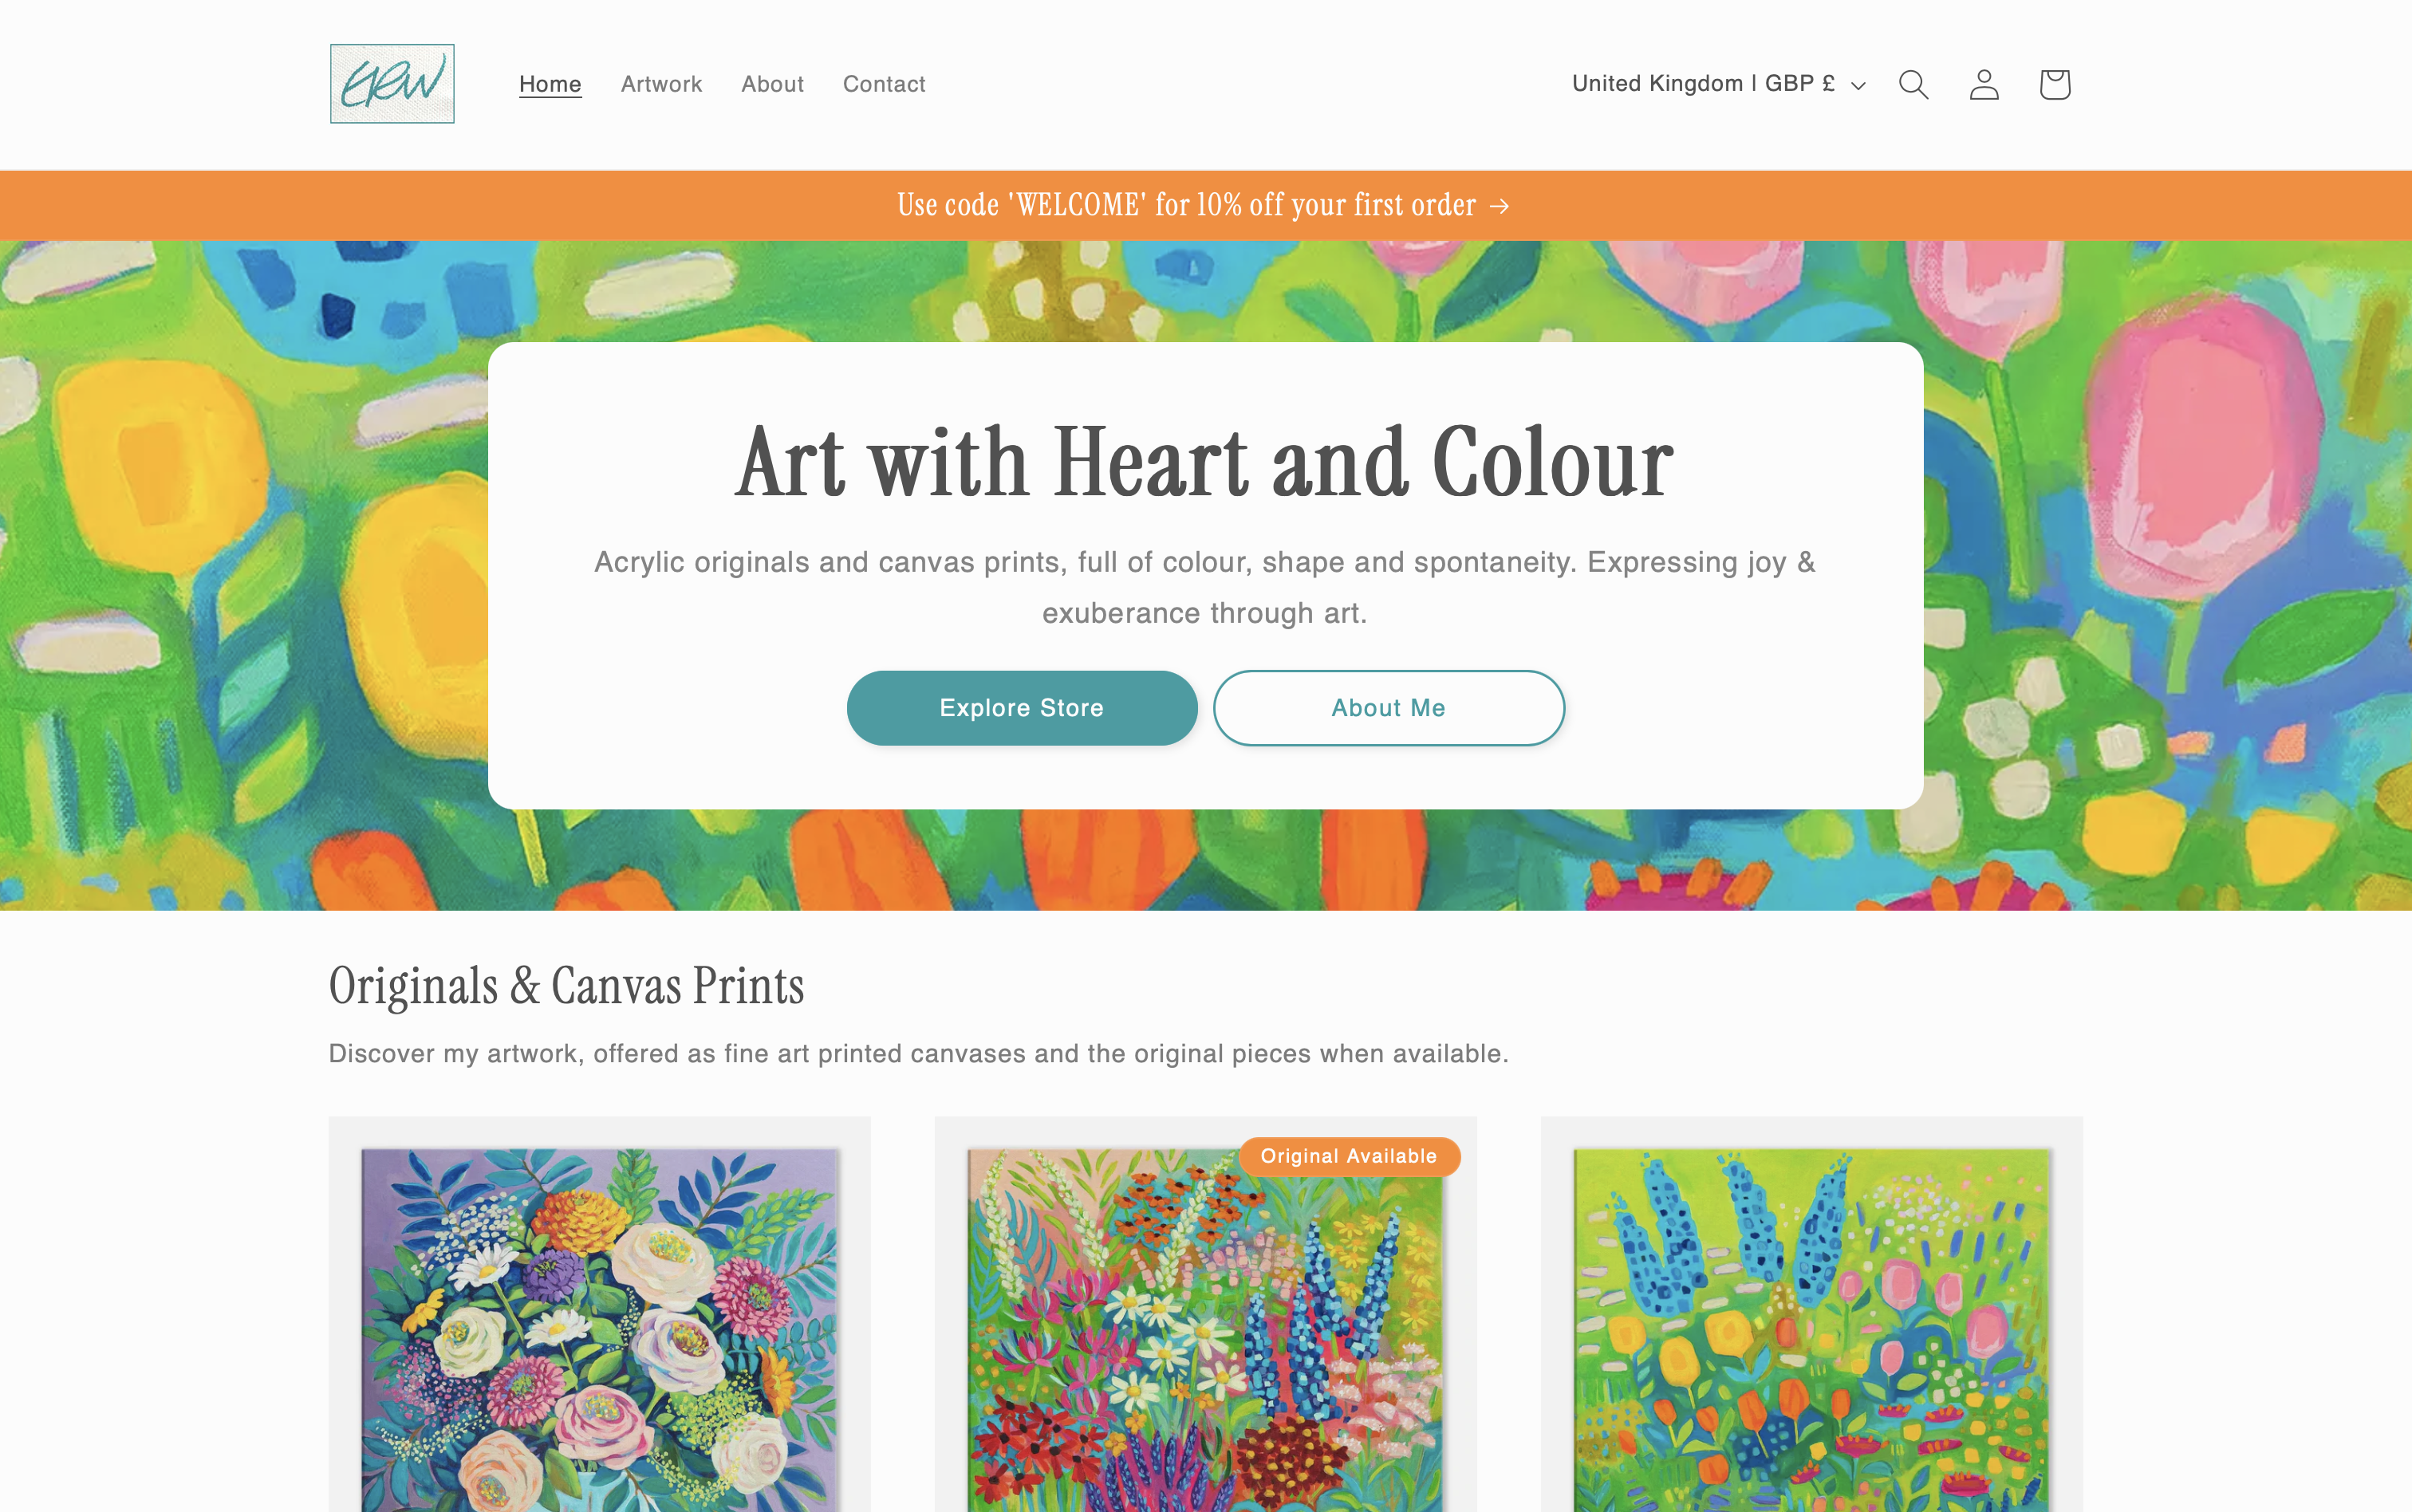Open the green meadow painting thumbnail
2412x1512 pixels.
pyautogui.click(x=1811, y=1330)
